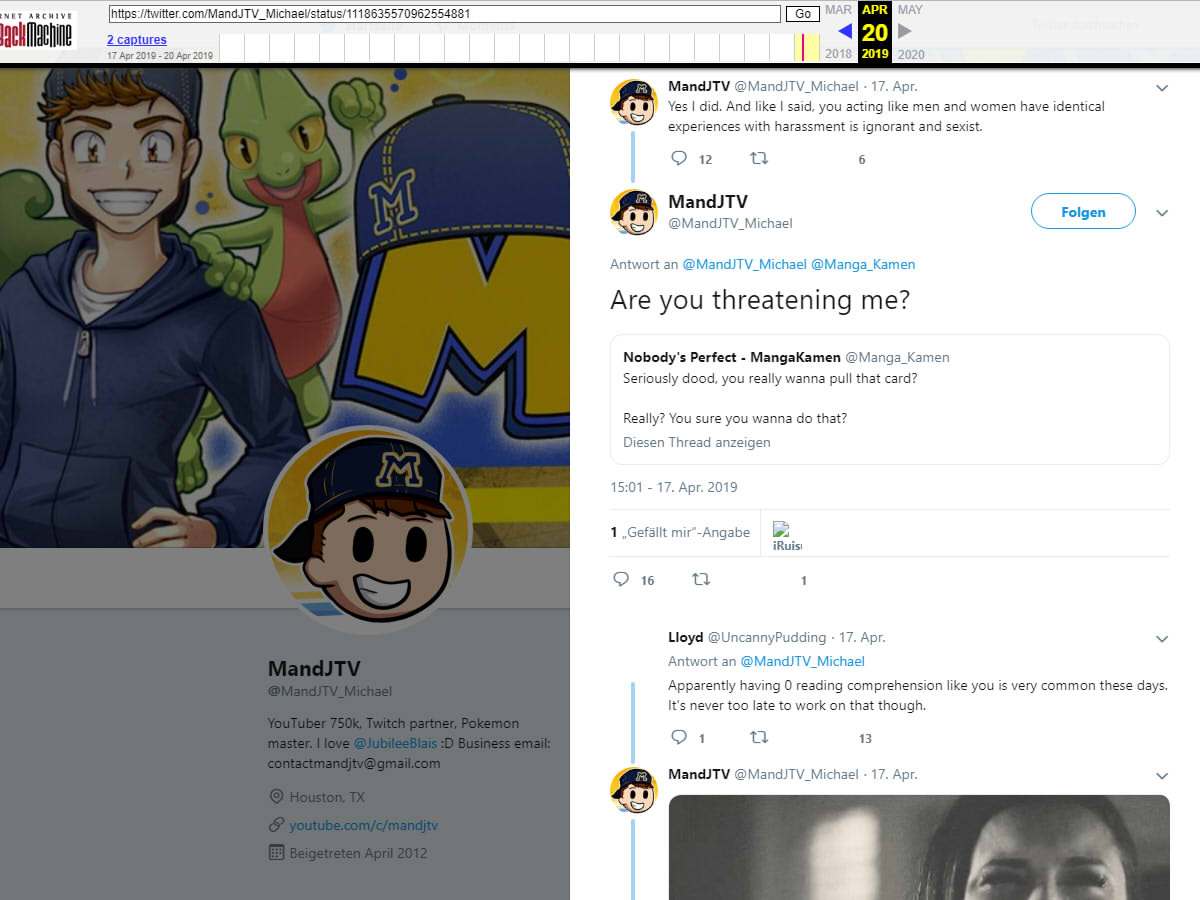Go to previous Wayback capture arrow
Viewport: 1200px width, 900px height.
point(845,31)
